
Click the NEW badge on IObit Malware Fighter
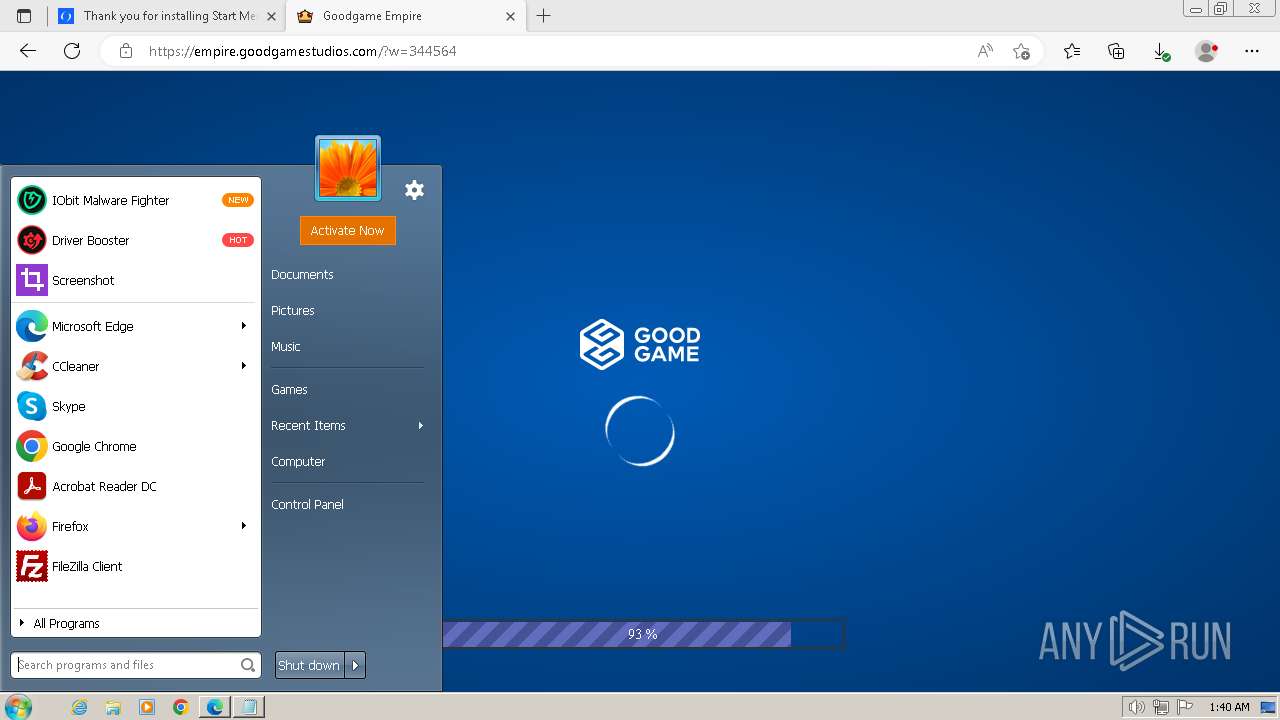238,200
